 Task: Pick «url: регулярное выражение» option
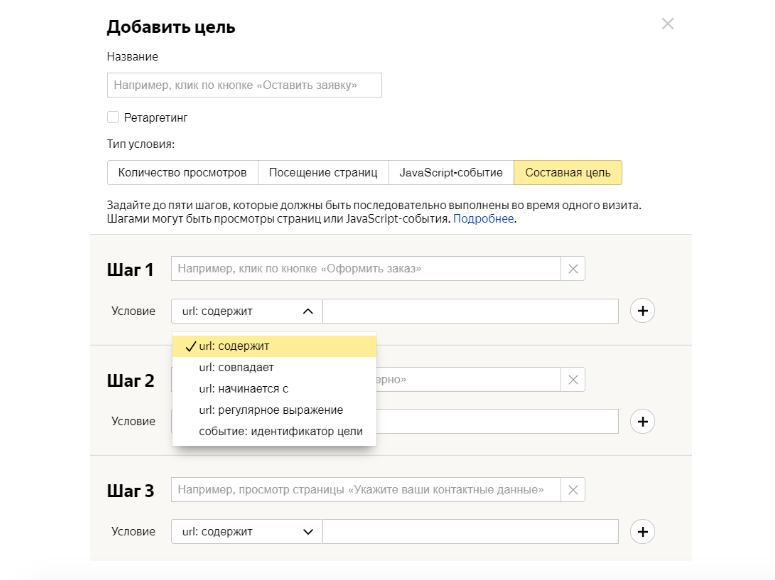270,410
